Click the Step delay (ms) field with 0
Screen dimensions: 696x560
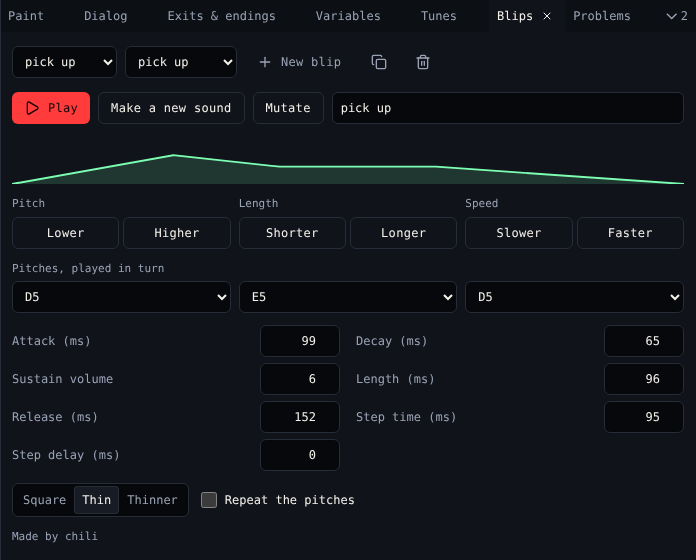click(x=300, y=455)
